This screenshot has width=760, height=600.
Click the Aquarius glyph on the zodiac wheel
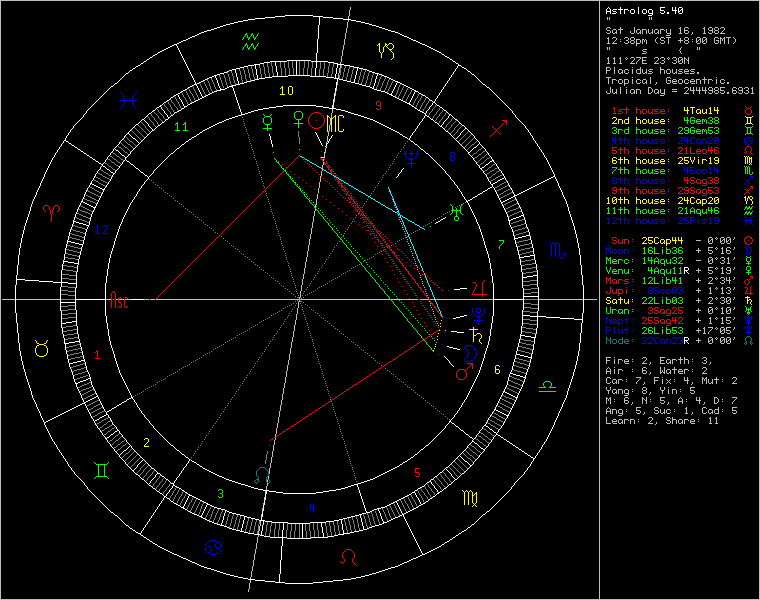tap(252, 42)
